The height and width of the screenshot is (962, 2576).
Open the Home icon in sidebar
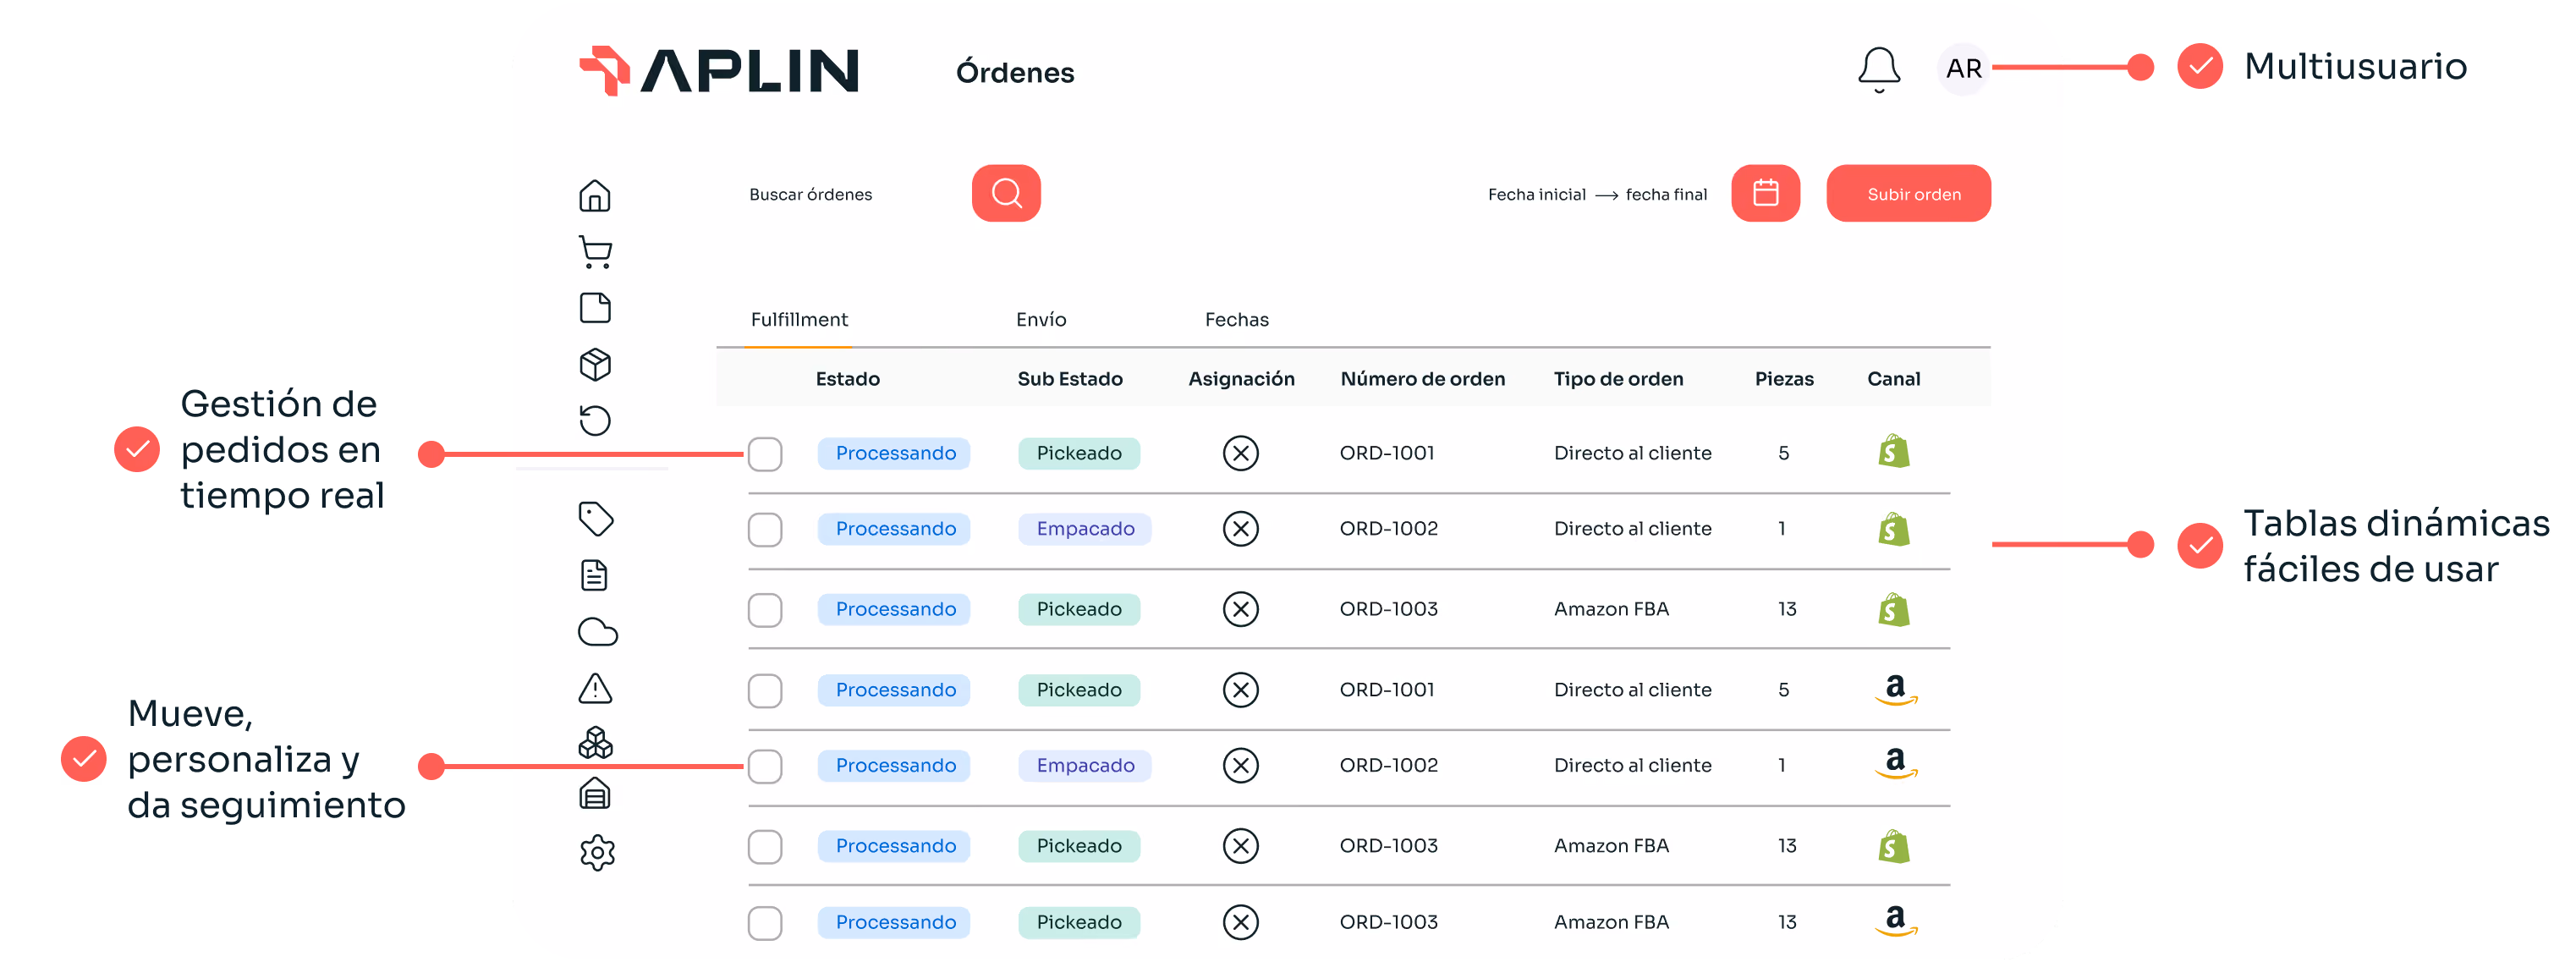point(594,195)
